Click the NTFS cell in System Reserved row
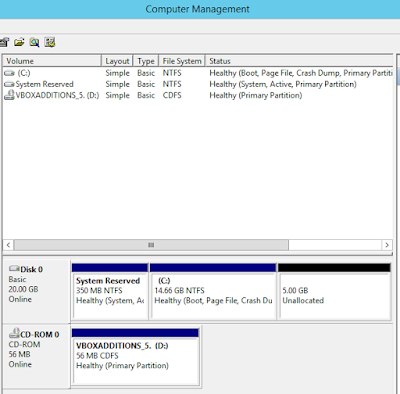The image size is (400, 394). pos(172,84)
